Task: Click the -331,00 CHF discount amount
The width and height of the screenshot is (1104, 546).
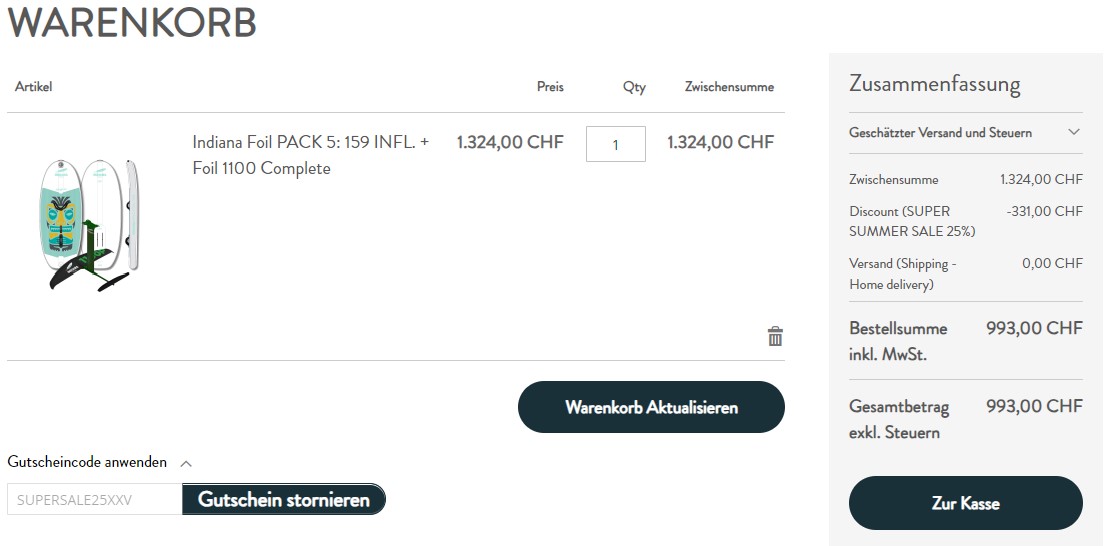Action: coord(1044,211)
